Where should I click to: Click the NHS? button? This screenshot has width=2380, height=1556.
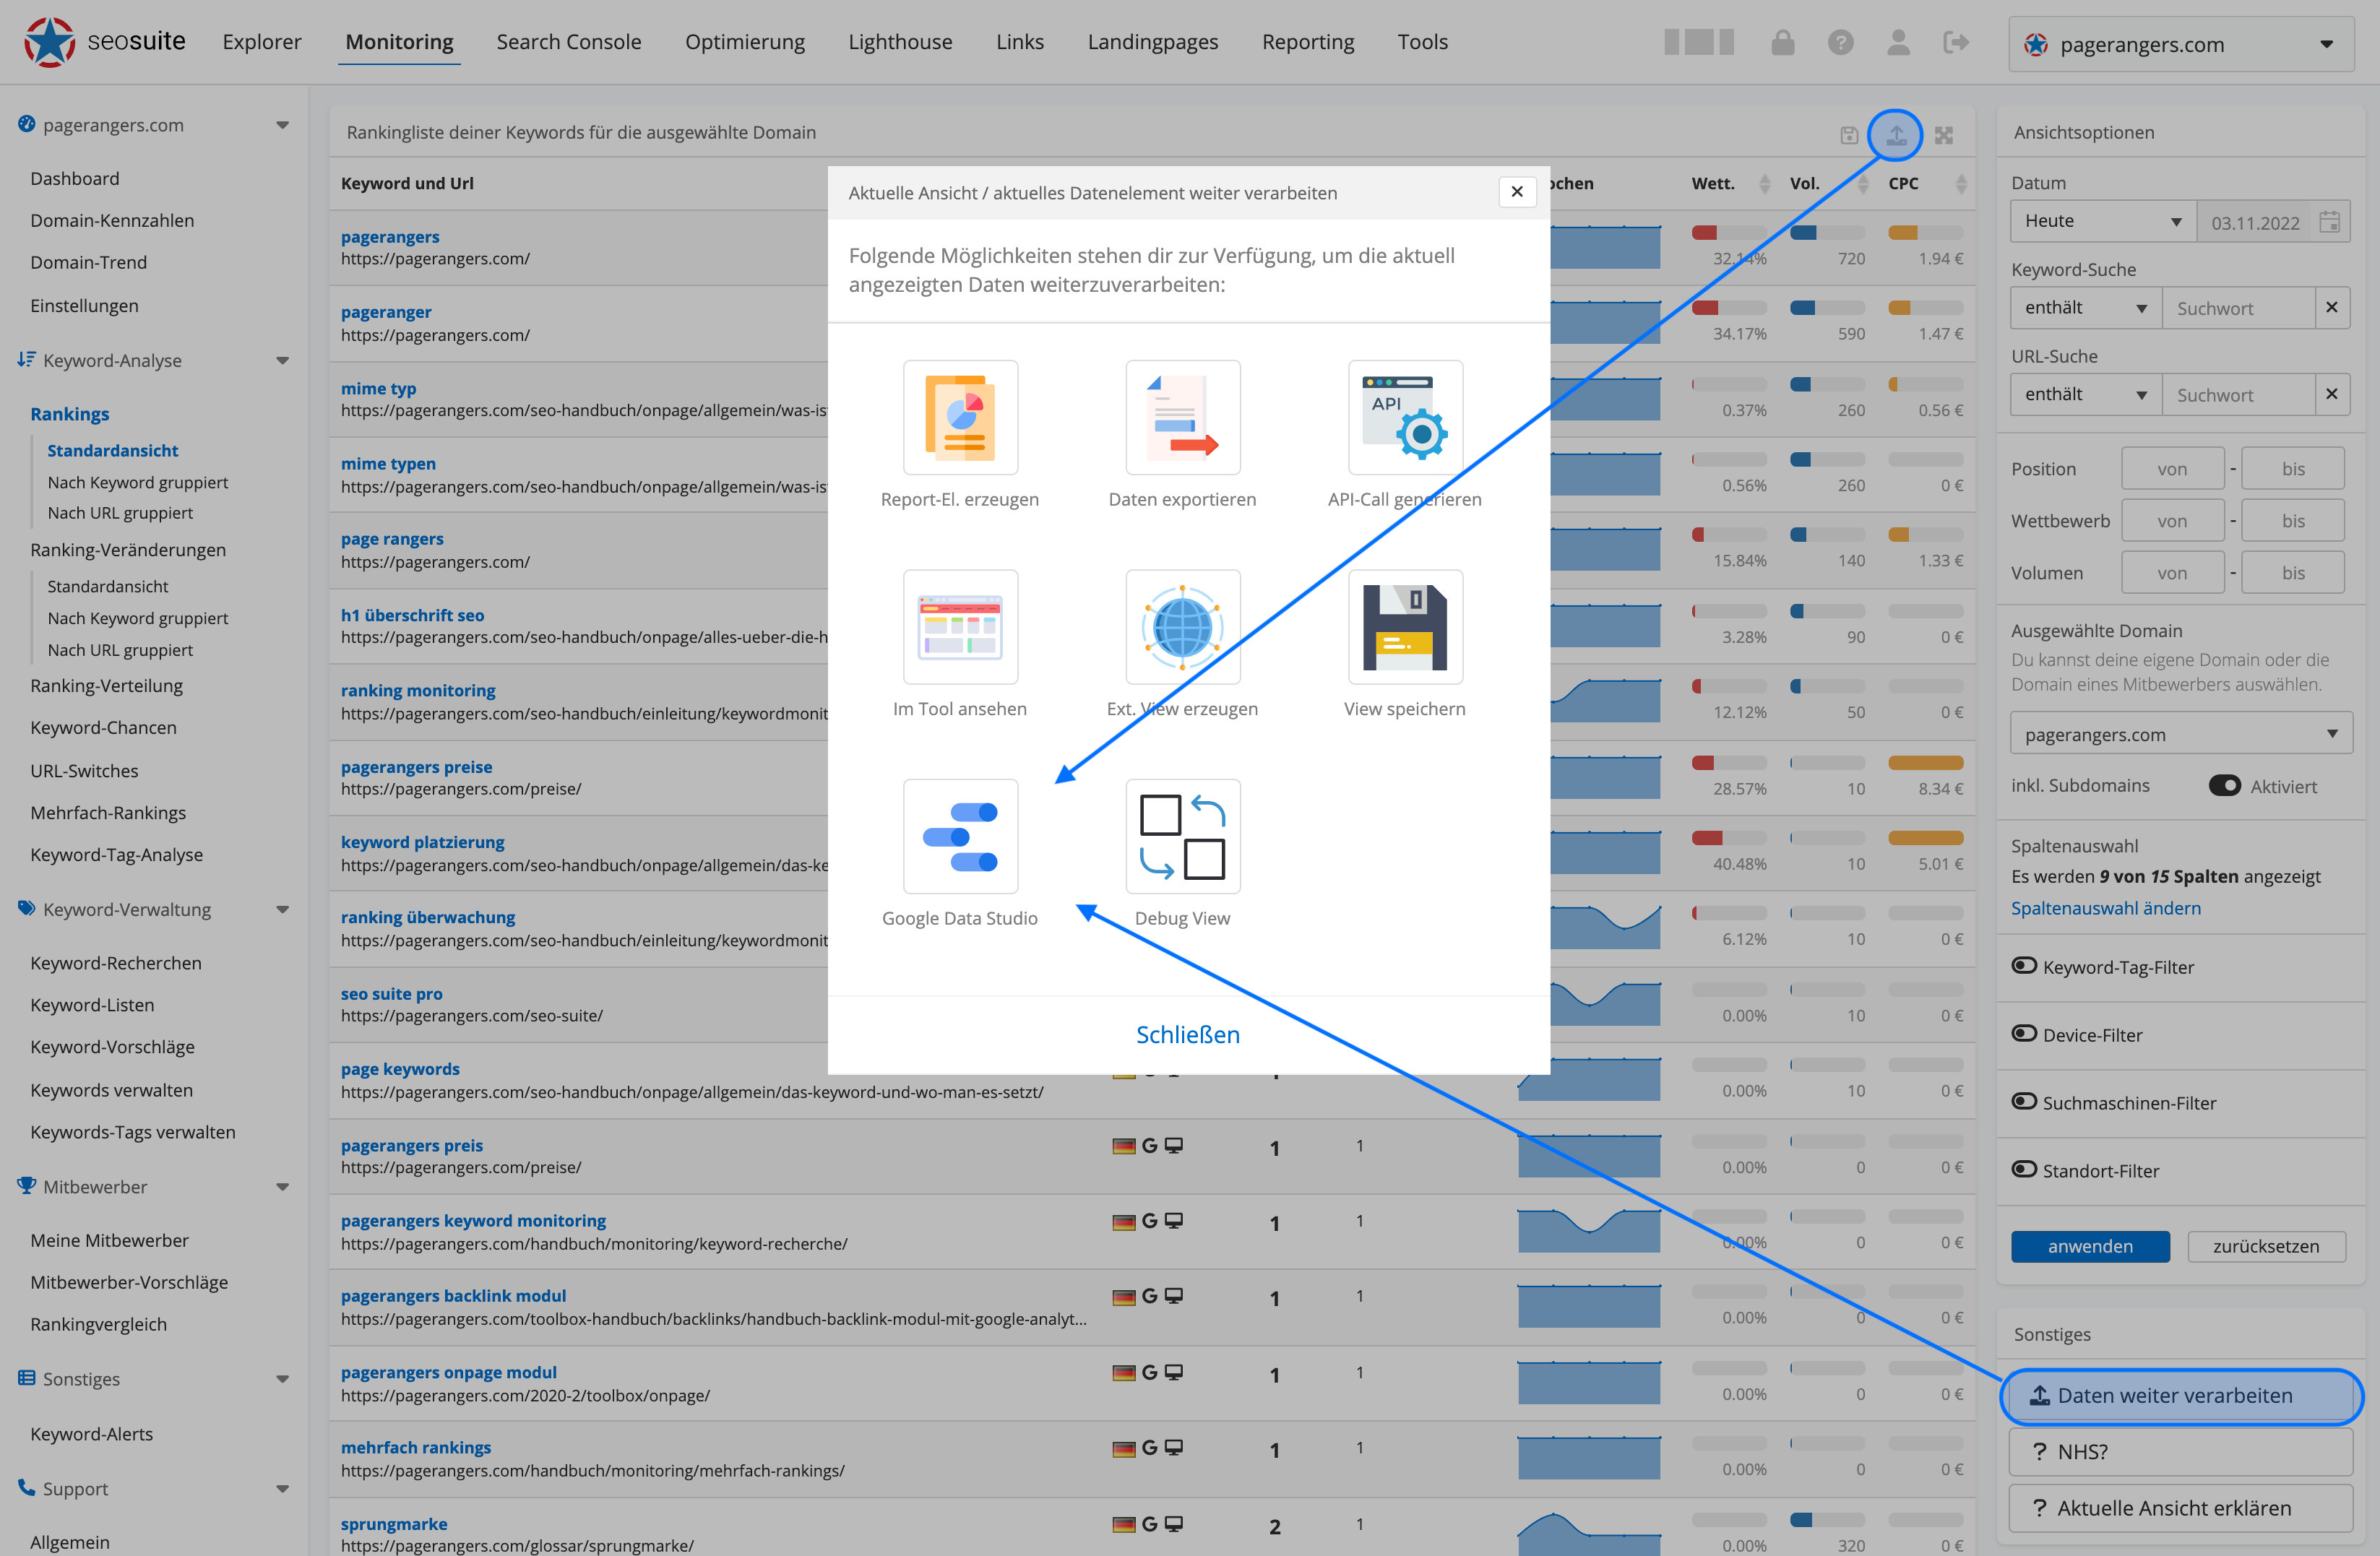click(x=2181, y=1452)
